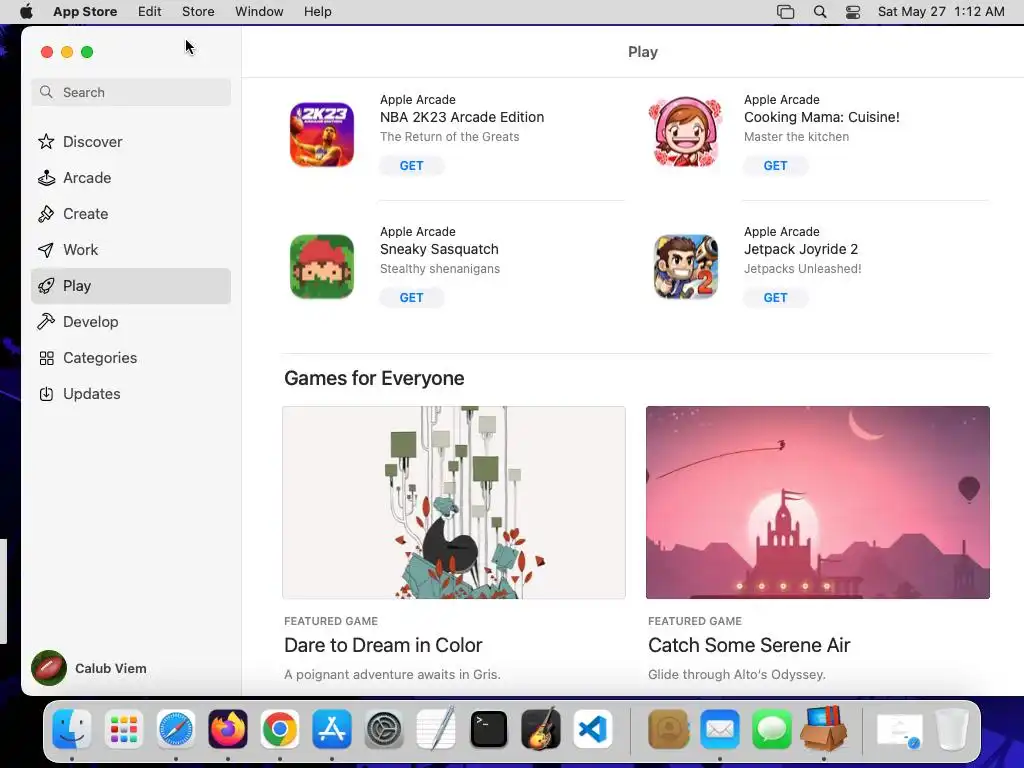The image size is (1024, 768).
Task: Open Mail from the Dock
Action: (x=720, y=729)
